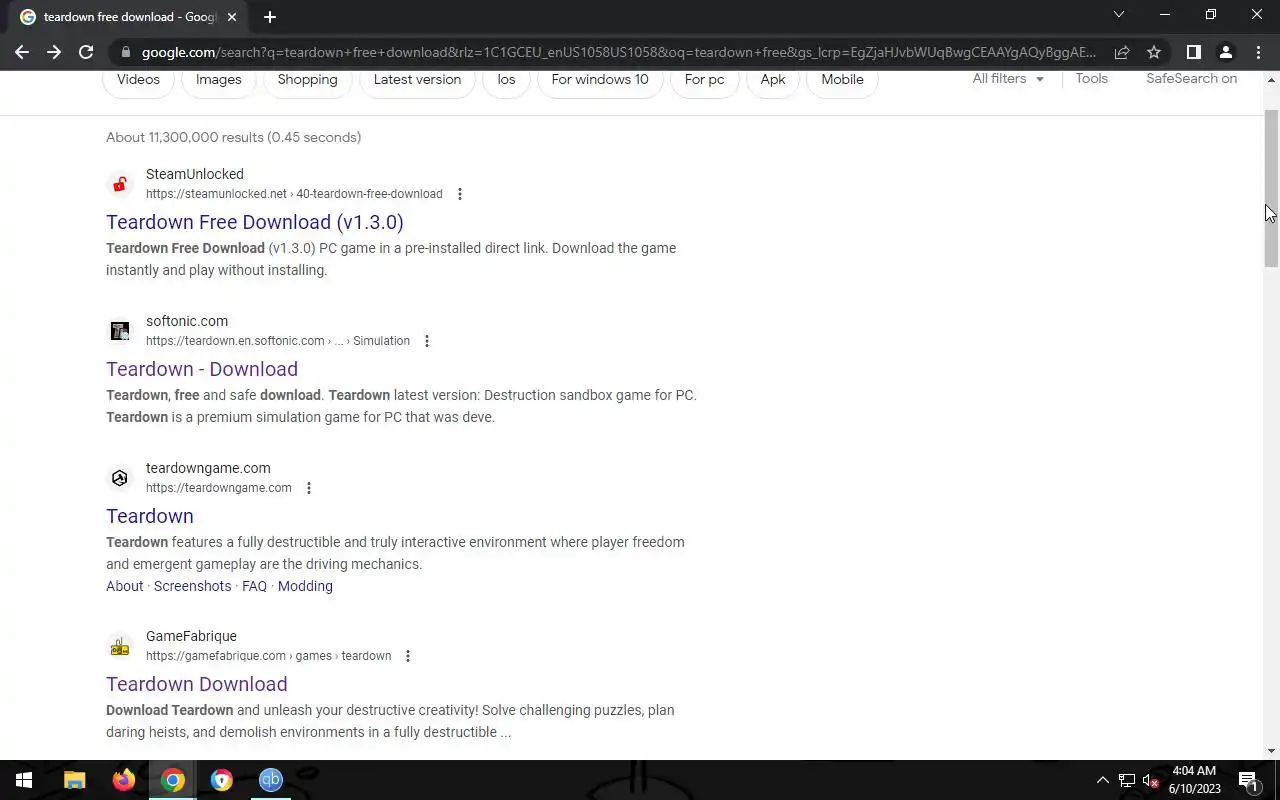
Task: Open more options for GameFabrique result
Action: [x=408, y=656]
